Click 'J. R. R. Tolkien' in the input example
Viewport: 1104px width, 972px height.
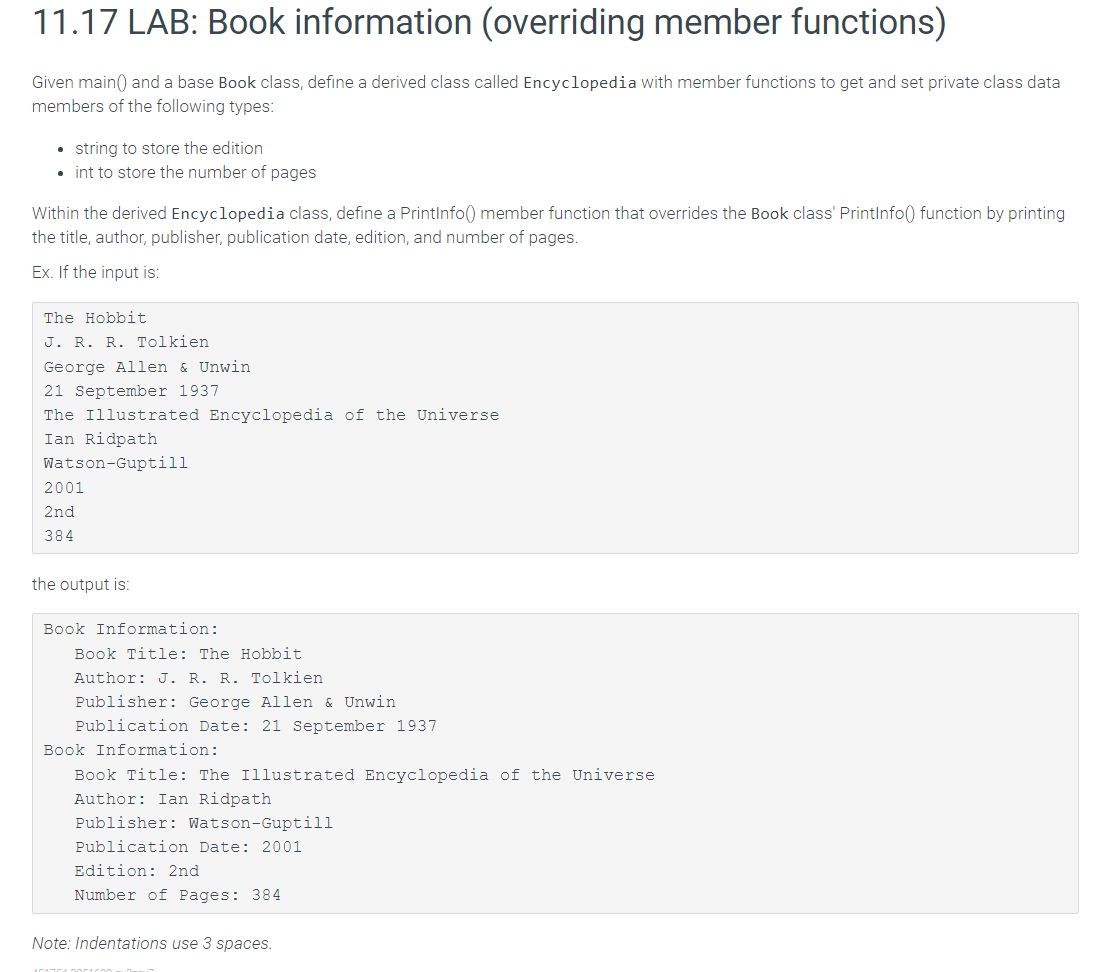(126, 342)
